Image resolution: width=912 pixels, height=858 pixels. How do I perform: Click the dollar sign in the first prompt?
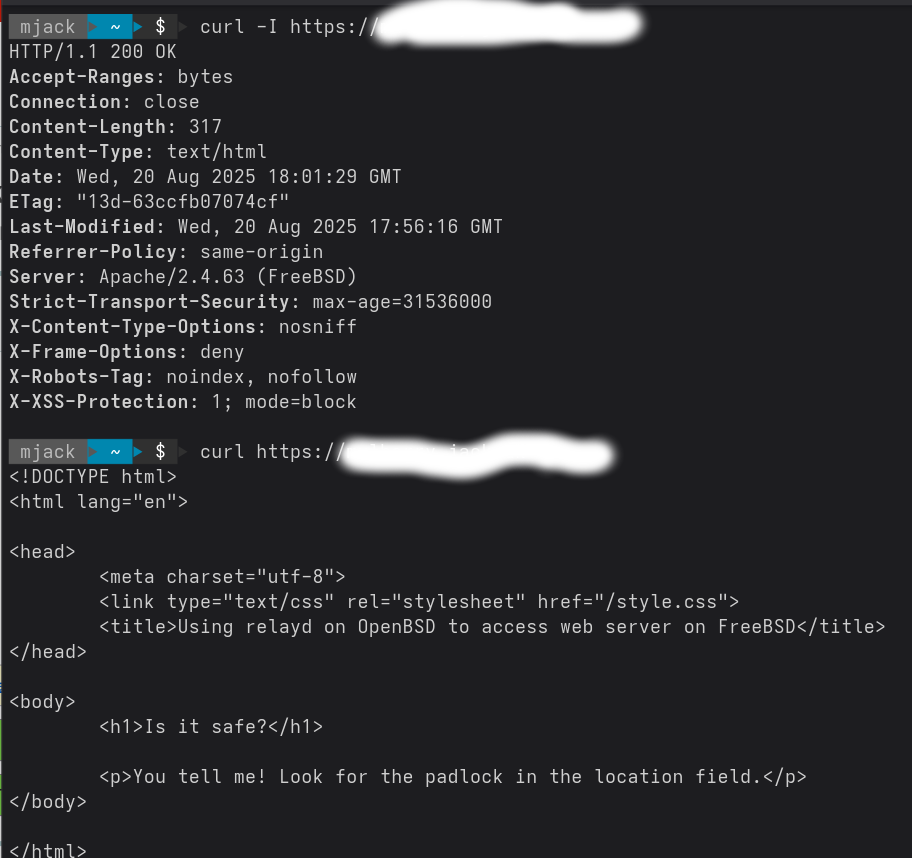point(160,27)
